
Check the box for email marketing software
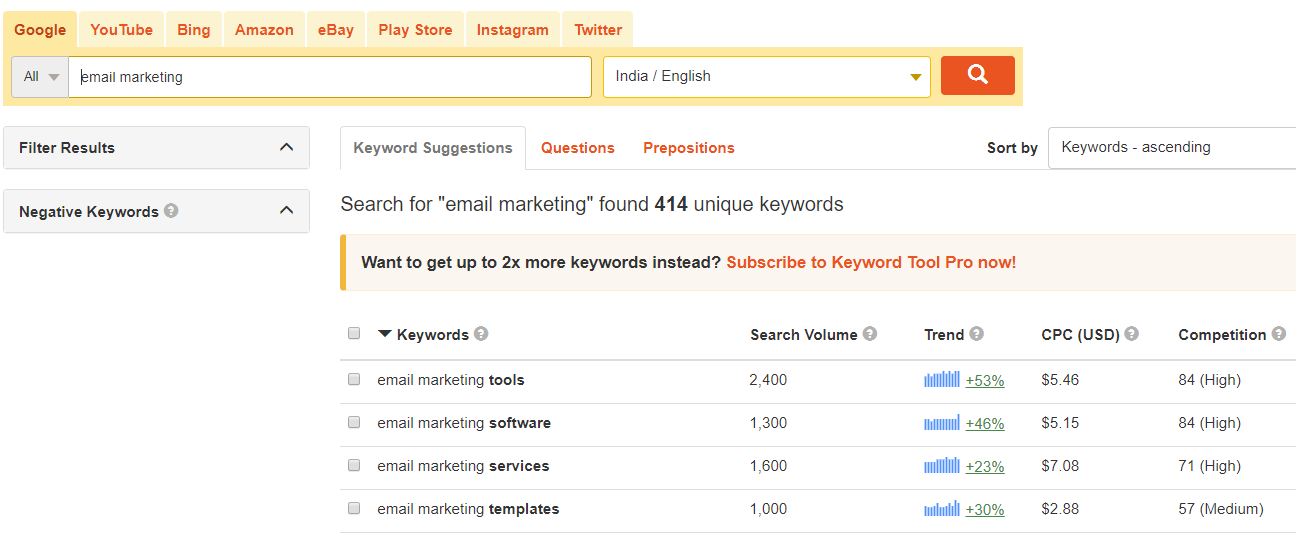tap(354, 423)
